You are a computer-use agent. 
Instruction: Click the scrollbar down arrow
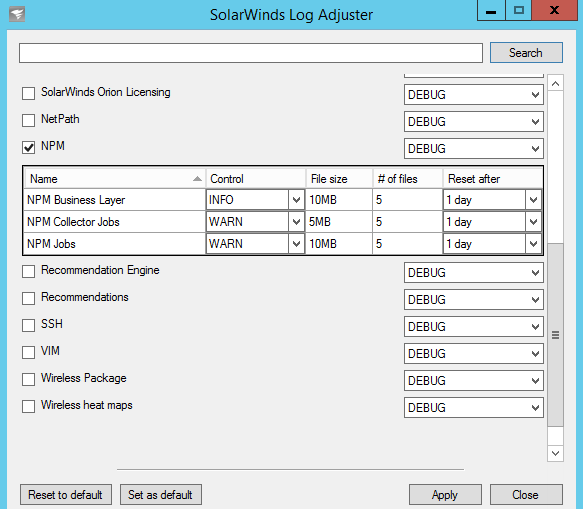click(555, 453)
